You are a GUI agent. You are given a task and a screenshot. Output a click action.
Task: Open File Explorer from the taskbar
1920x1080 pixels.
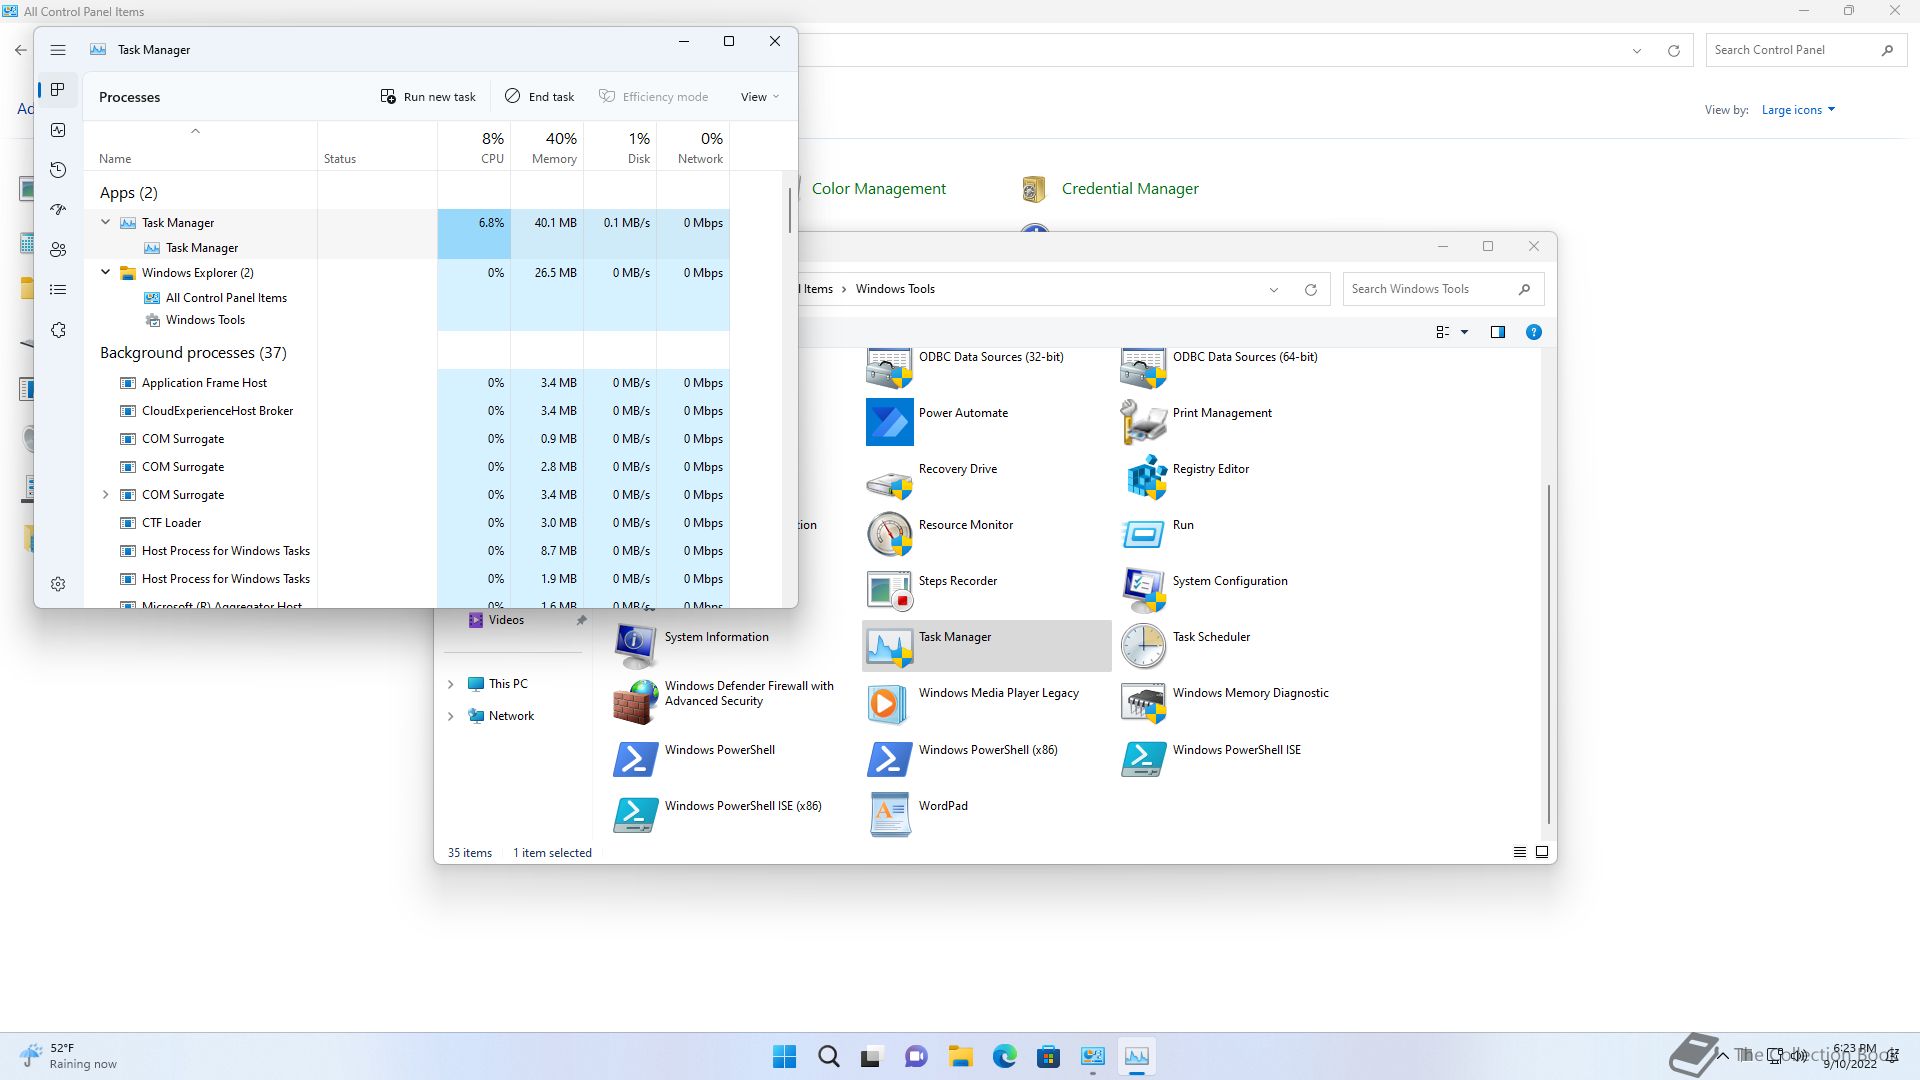pyautogui.click(x=961, y=1056)
